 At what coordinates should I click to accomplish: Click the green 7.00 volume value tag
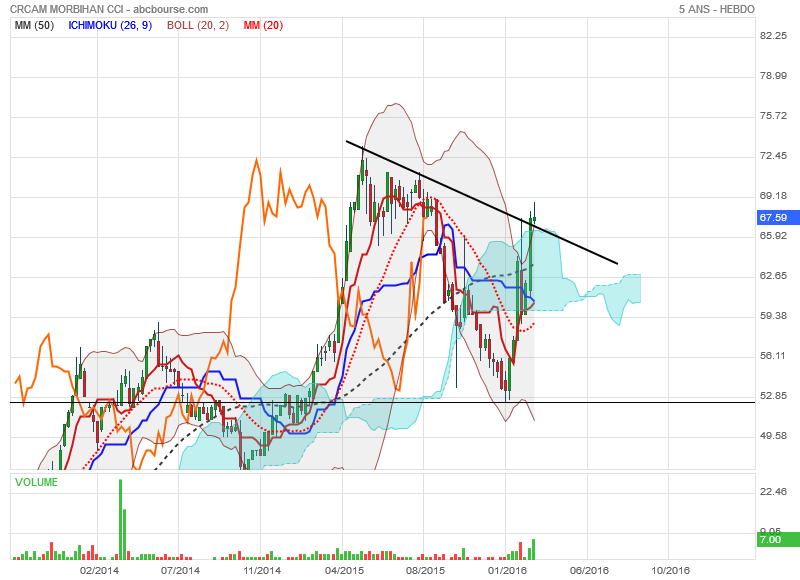pyautogui.click(x=778, y=540)
